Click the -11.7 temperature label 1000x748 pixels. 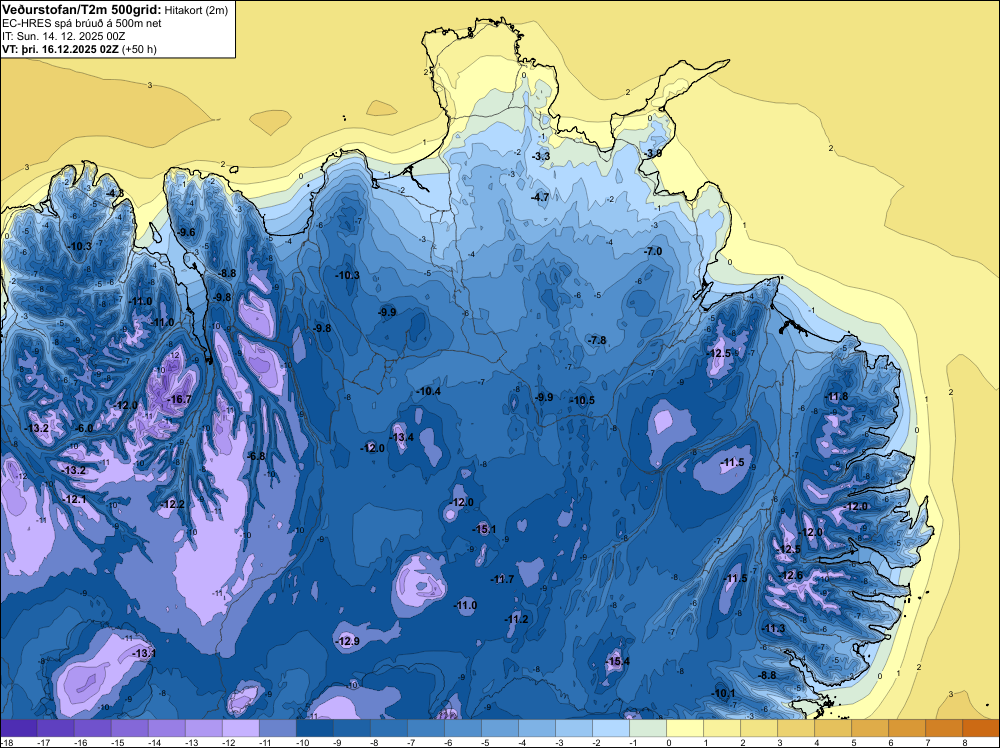point(503,579)
